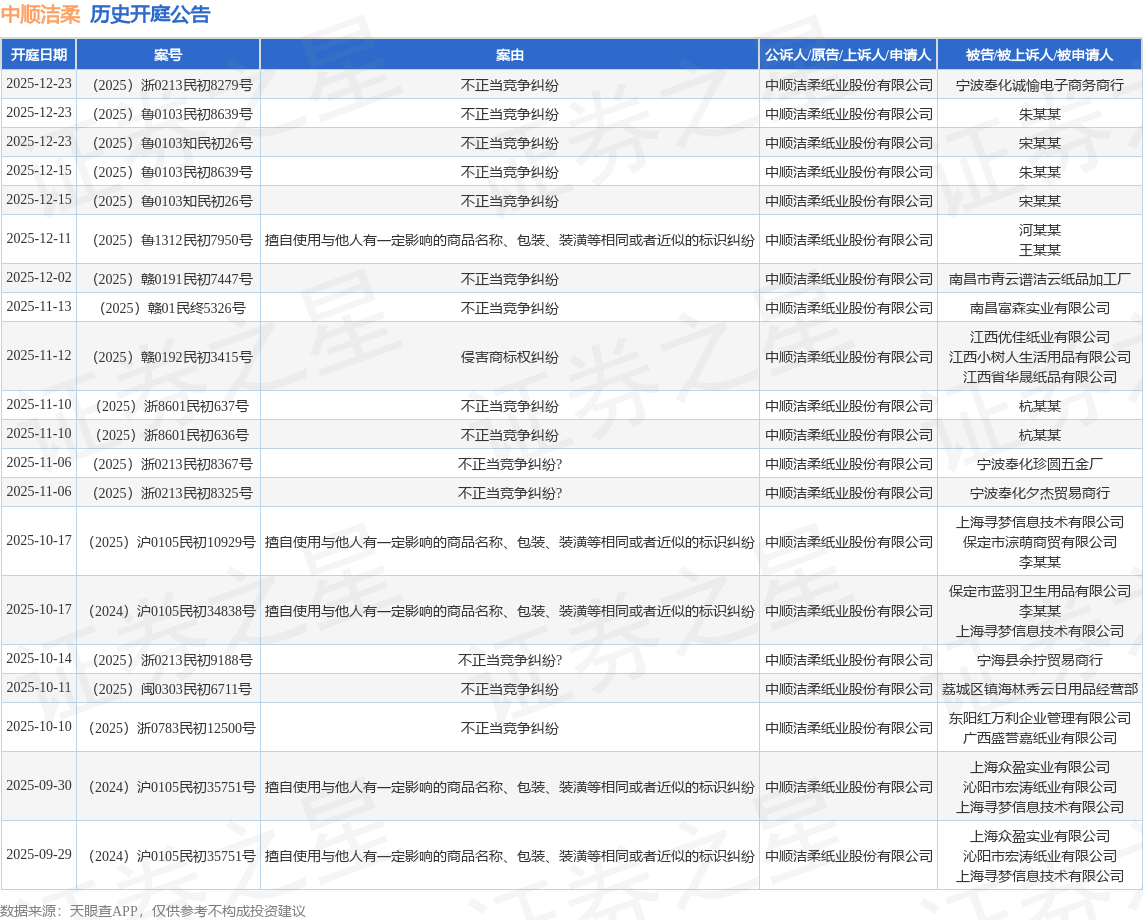This screenshot has height=920, width=1143.
Task: Click the hearing date 2025-09-29
Action: [39, 854]
